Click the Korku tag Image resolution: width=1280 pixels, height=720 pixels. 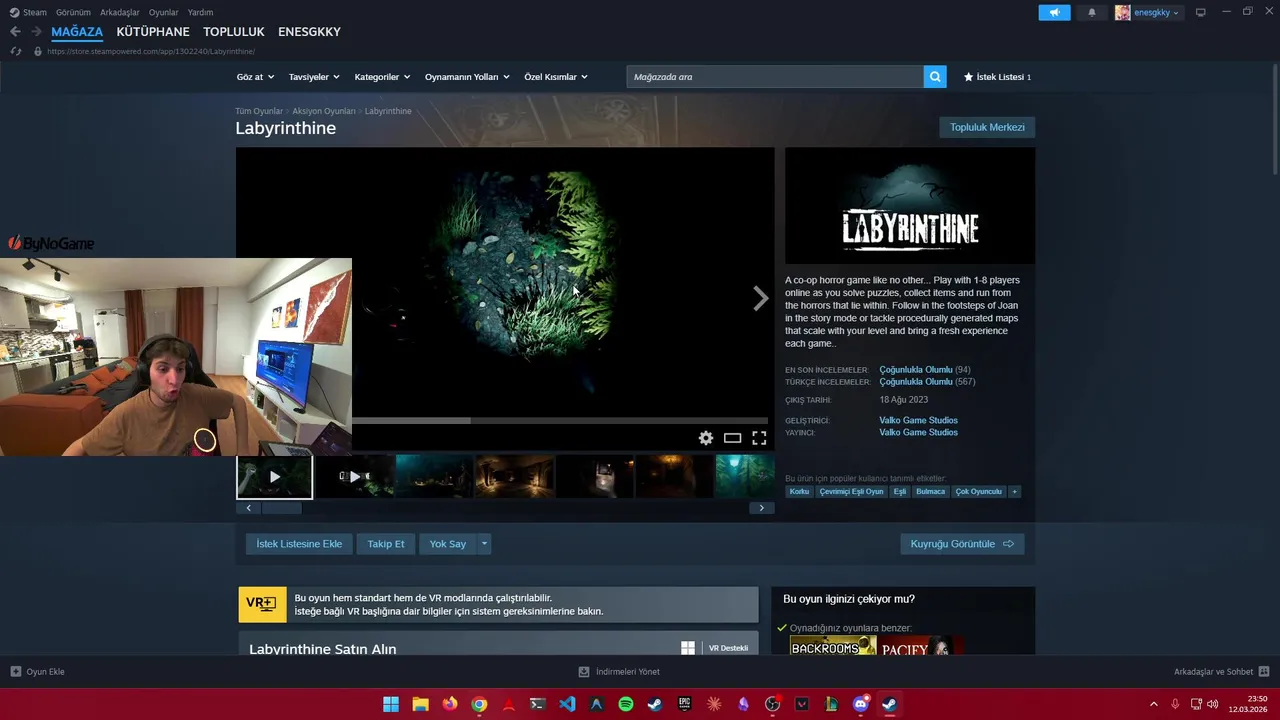[799, 492]
